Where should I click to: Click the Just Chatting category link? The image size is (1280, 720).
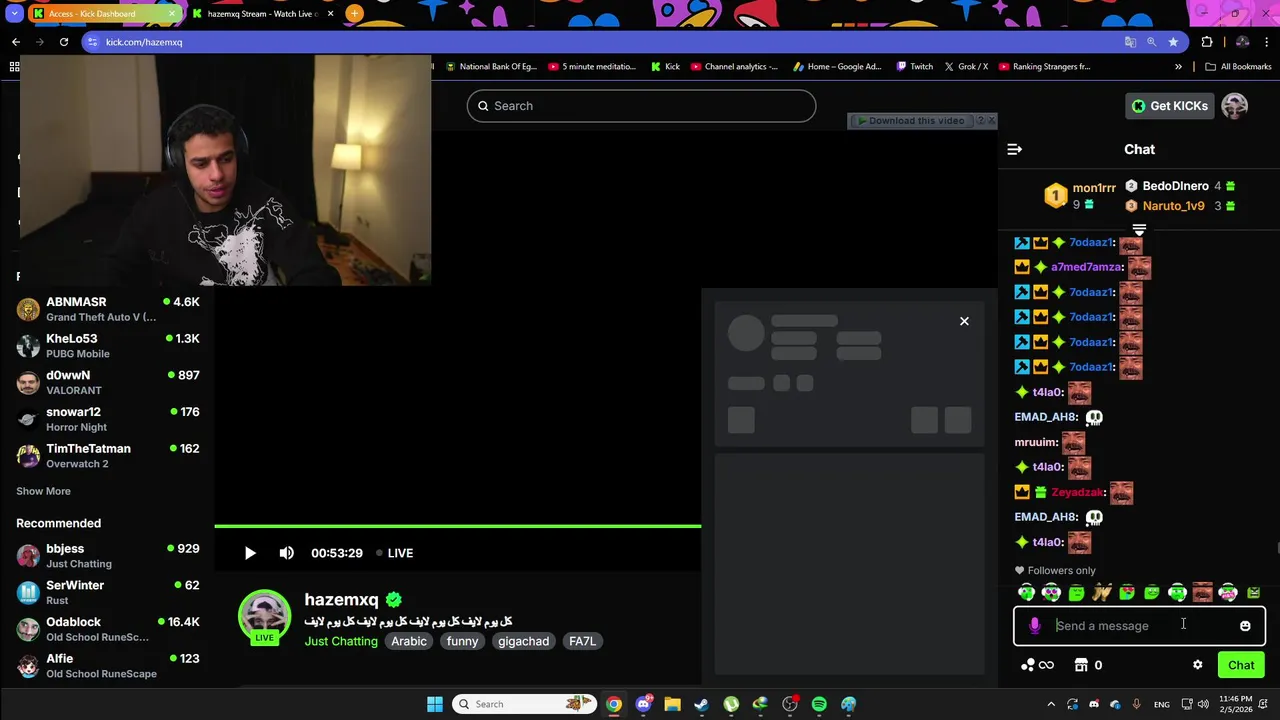(x=341, y=641)
